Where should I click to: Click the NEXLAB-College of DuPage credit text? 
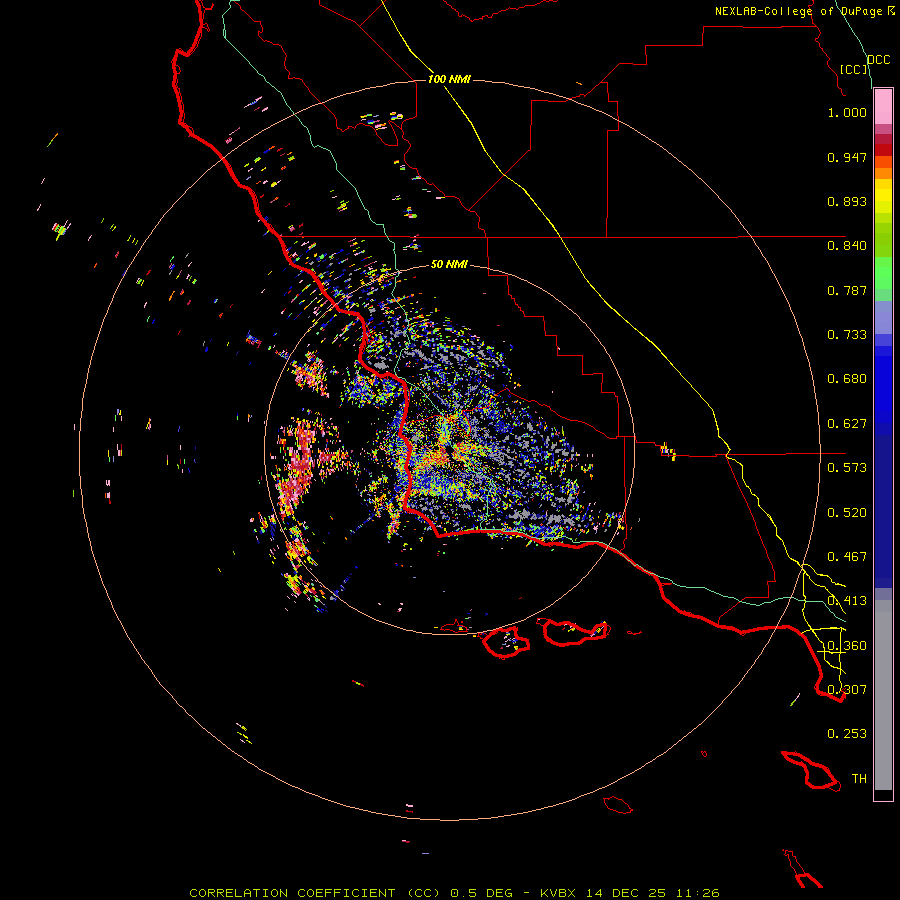coord(805,11)
